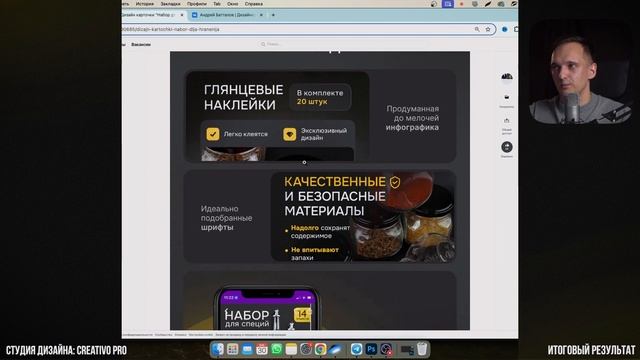Click the share icon in page sidebar
The width and height of the screenshot is (640, 360).
click(507, 121)
